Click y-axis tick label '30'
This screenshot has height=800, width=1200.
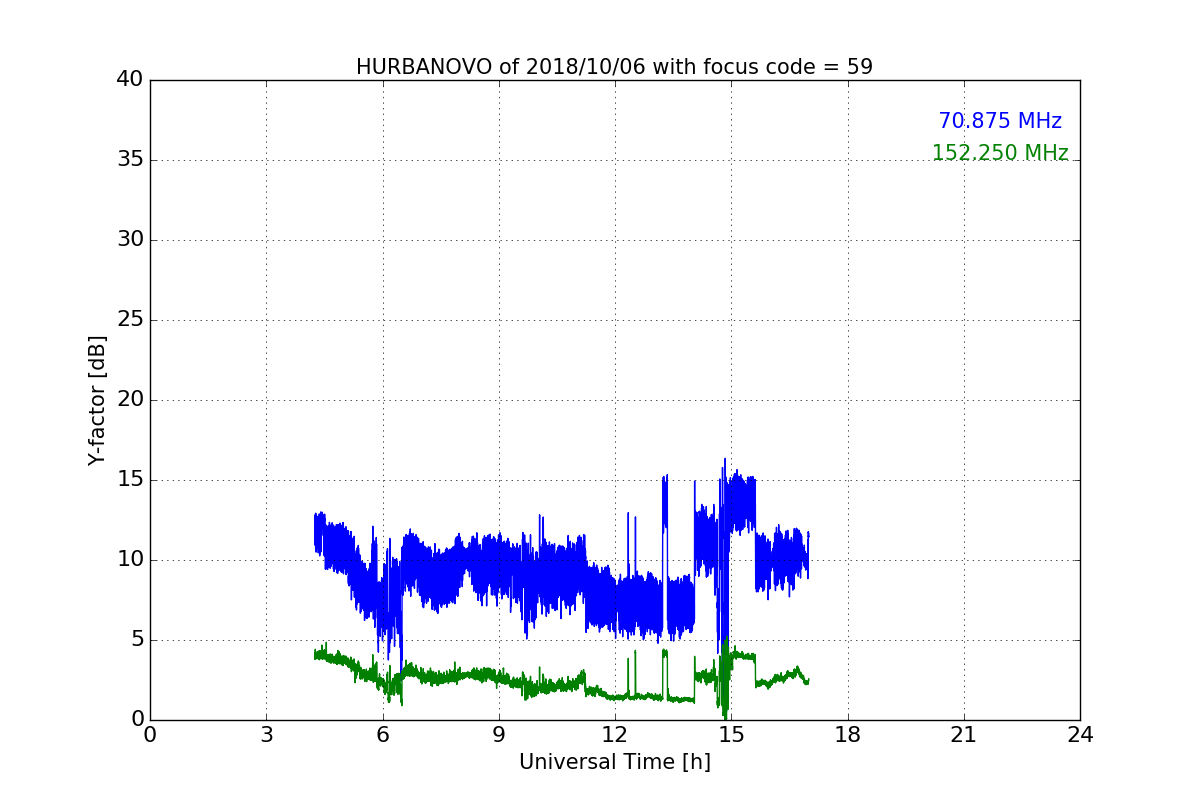[130, 240]
